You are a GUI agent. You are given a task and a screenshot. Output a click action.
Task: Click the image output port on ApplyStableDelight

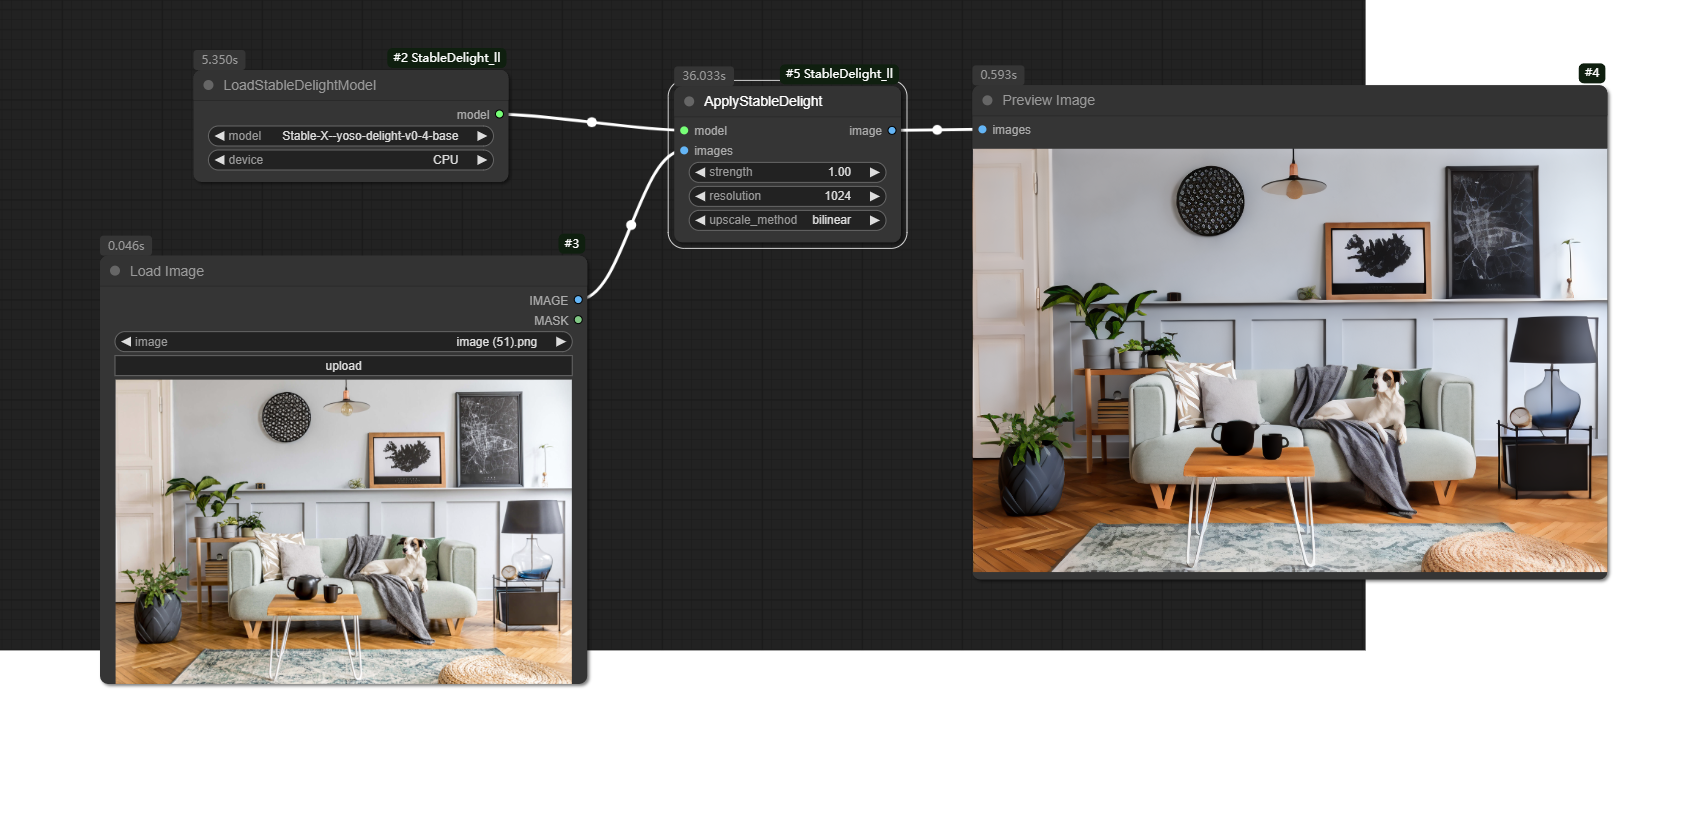coord(892,131)
